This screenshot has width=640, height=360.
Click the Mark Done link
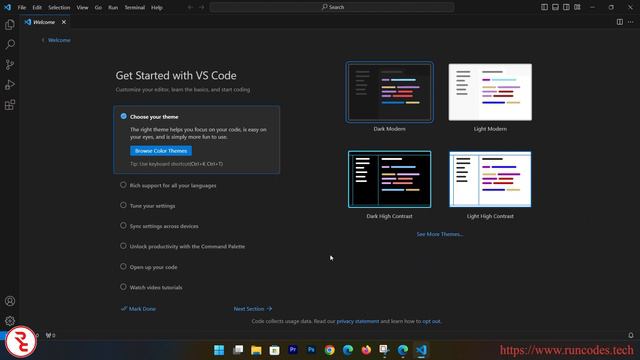tap(139, 309)
